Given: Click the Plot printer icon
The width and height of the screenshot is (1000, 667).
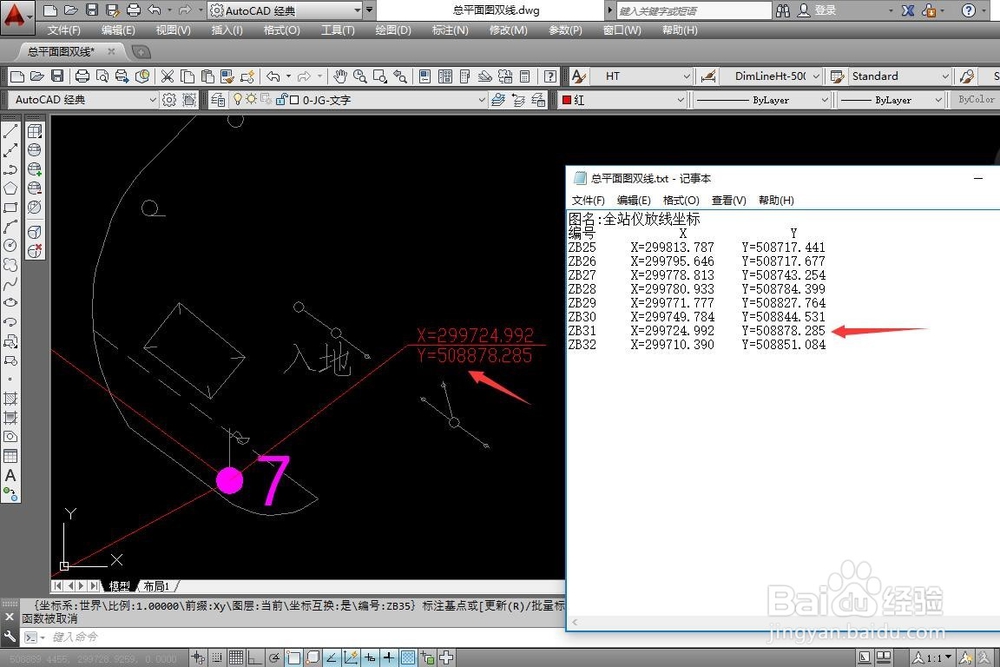Looking at the screenshot, I should (82, 77).
